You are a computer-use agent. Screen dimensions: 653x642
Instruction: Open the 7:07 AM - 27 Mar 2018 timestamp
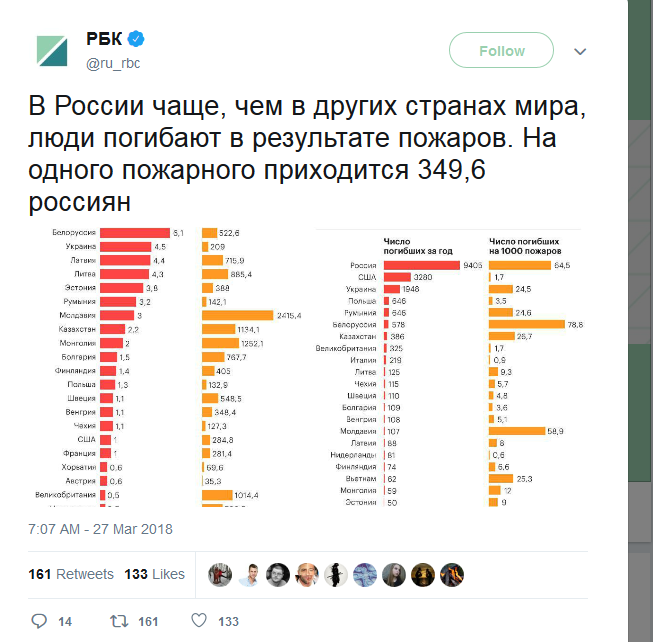pyautogui.click(x=100, y=529)
